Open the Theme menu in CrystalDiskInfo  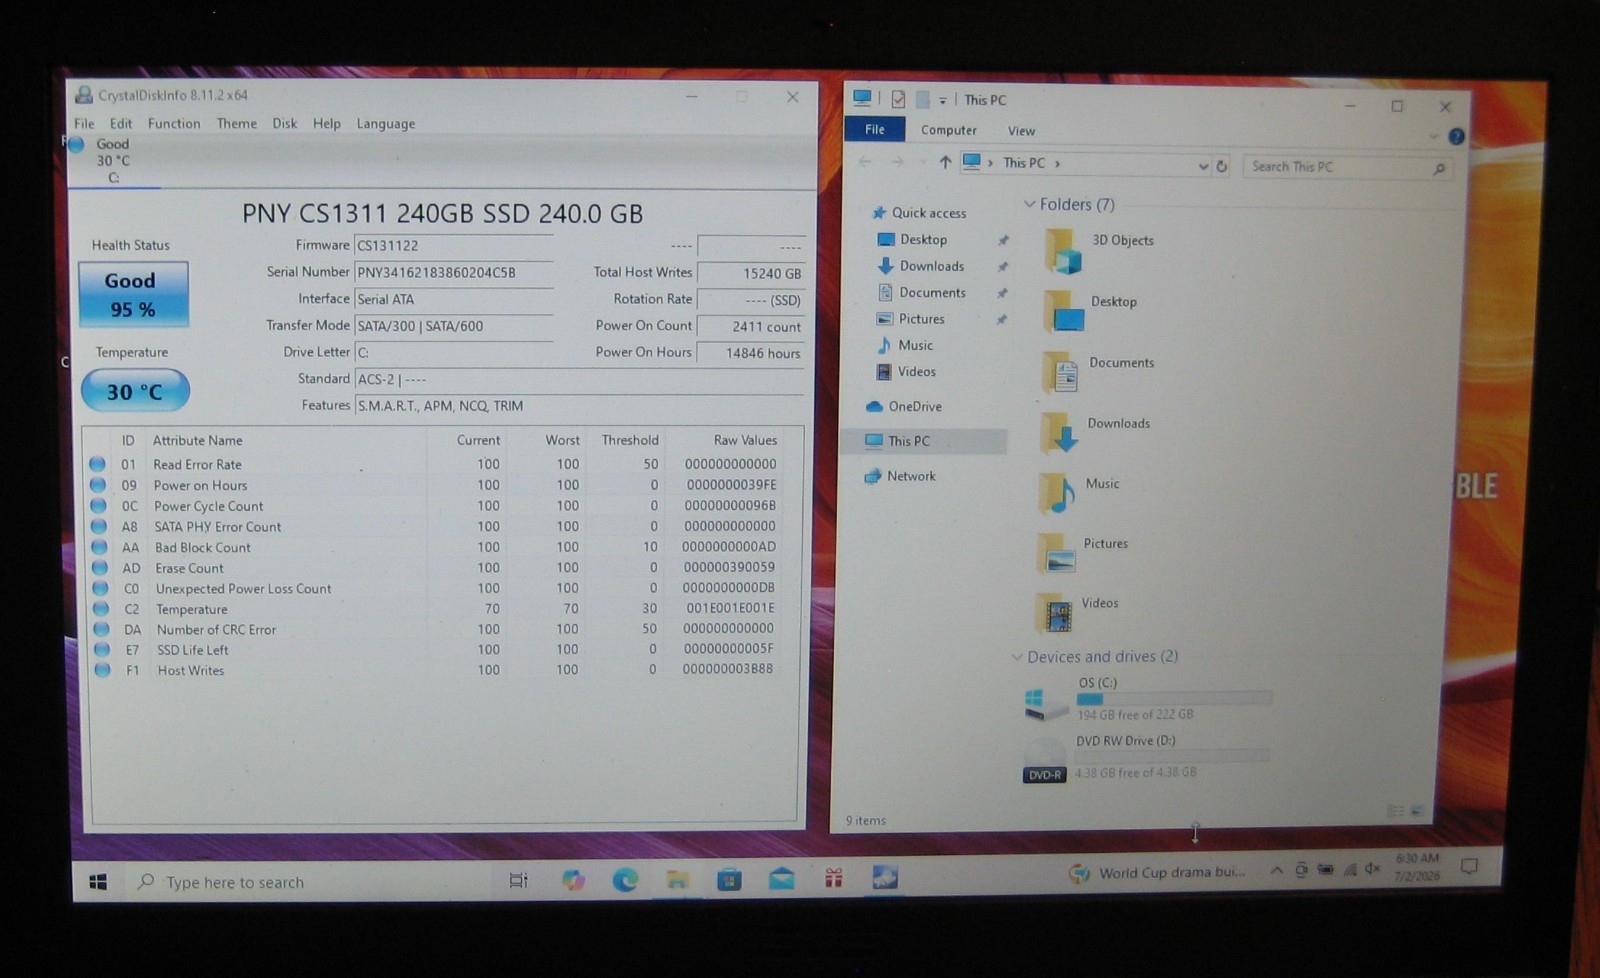[237, 124]
